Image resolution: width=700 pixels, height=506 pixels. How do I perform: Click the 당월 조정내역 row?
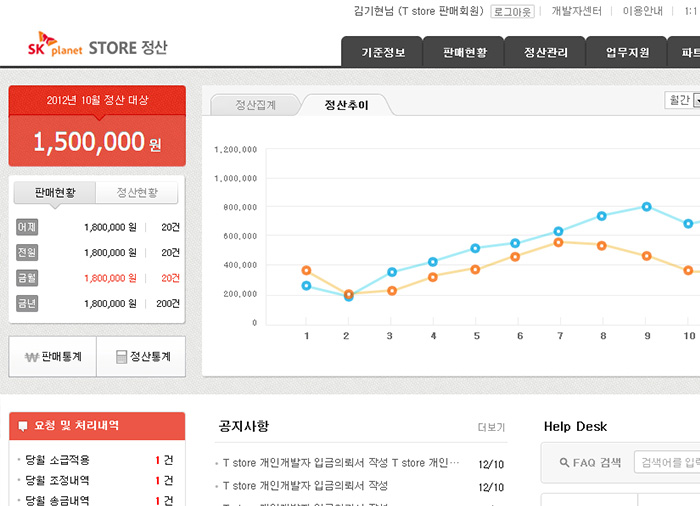click(96, 481)
